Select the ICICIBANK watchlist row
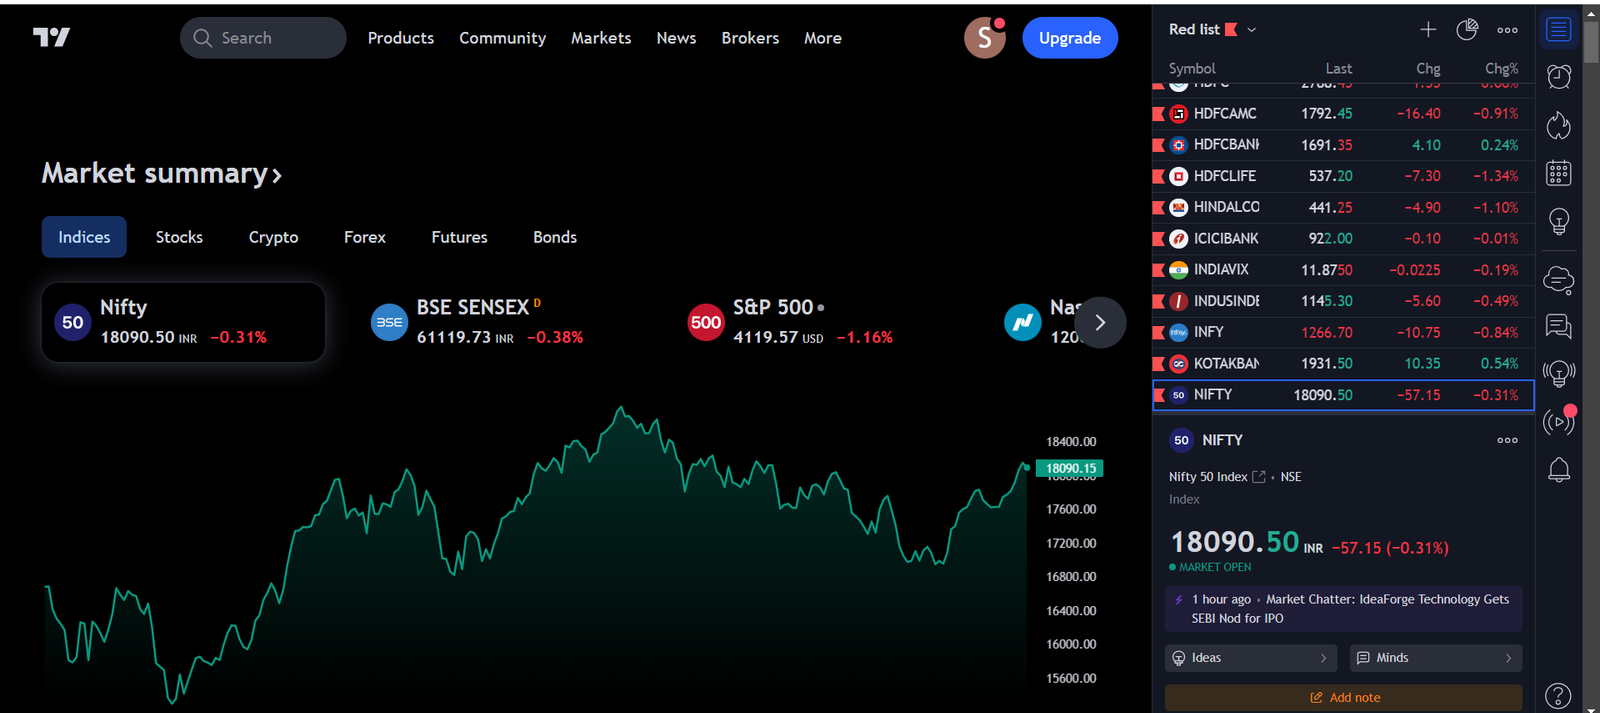The height and width of the screenshot is (713, 1600). [1343, 238]
